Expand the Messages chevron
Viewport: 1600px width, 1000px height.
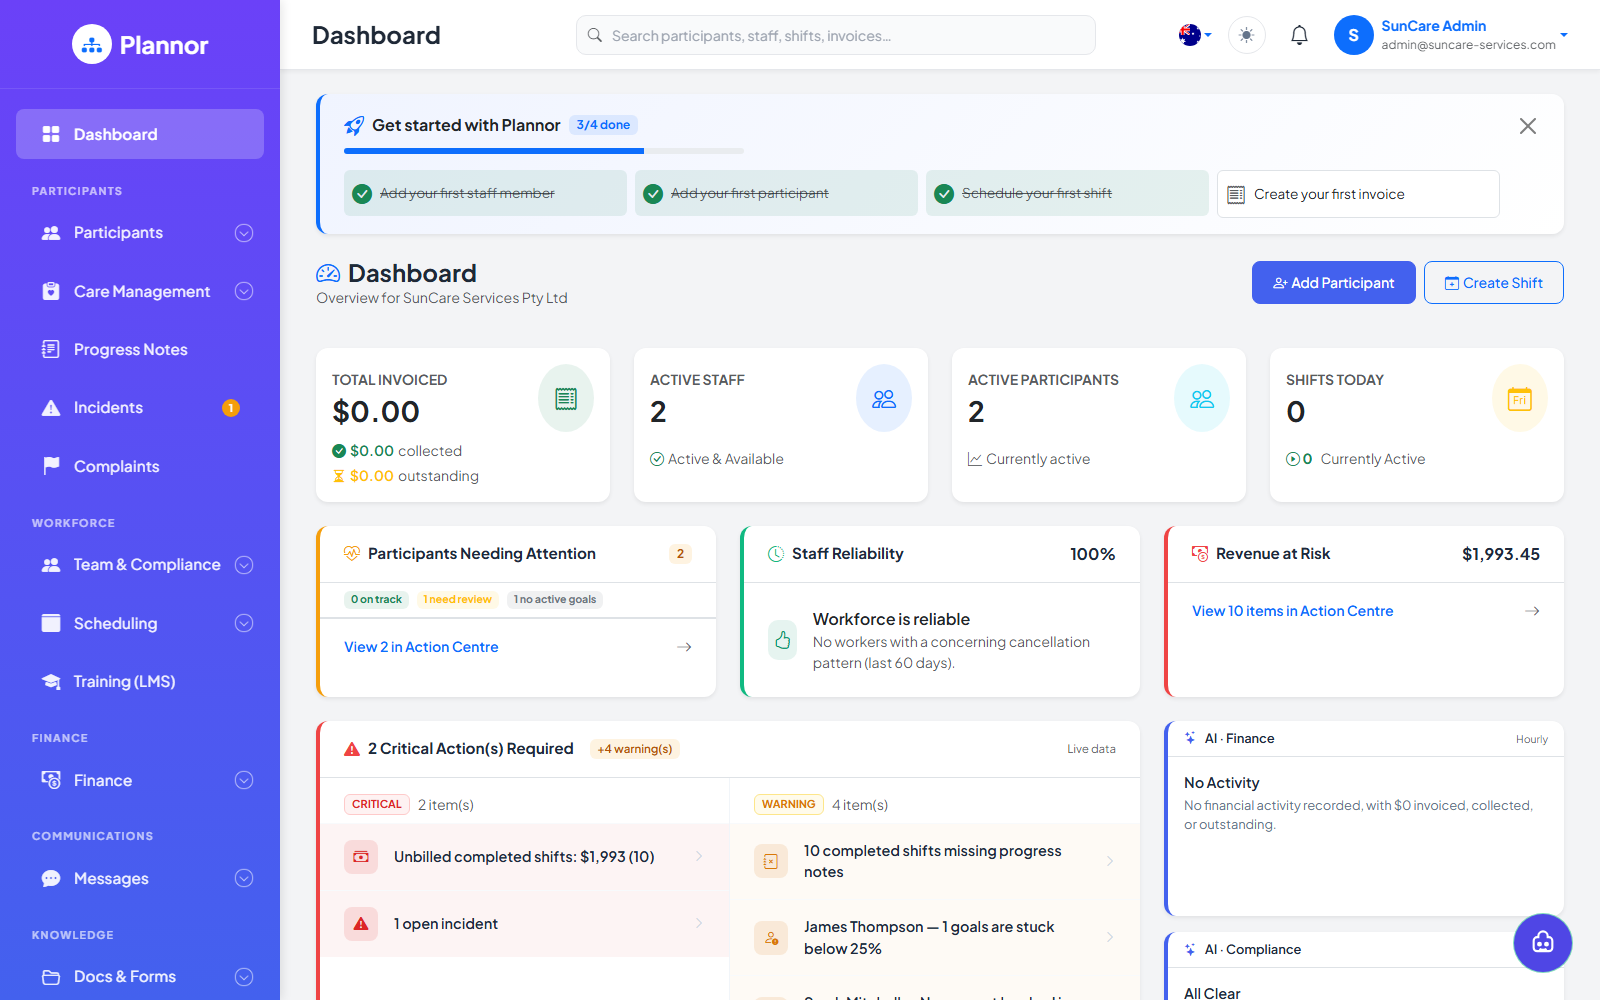(244, 878)
